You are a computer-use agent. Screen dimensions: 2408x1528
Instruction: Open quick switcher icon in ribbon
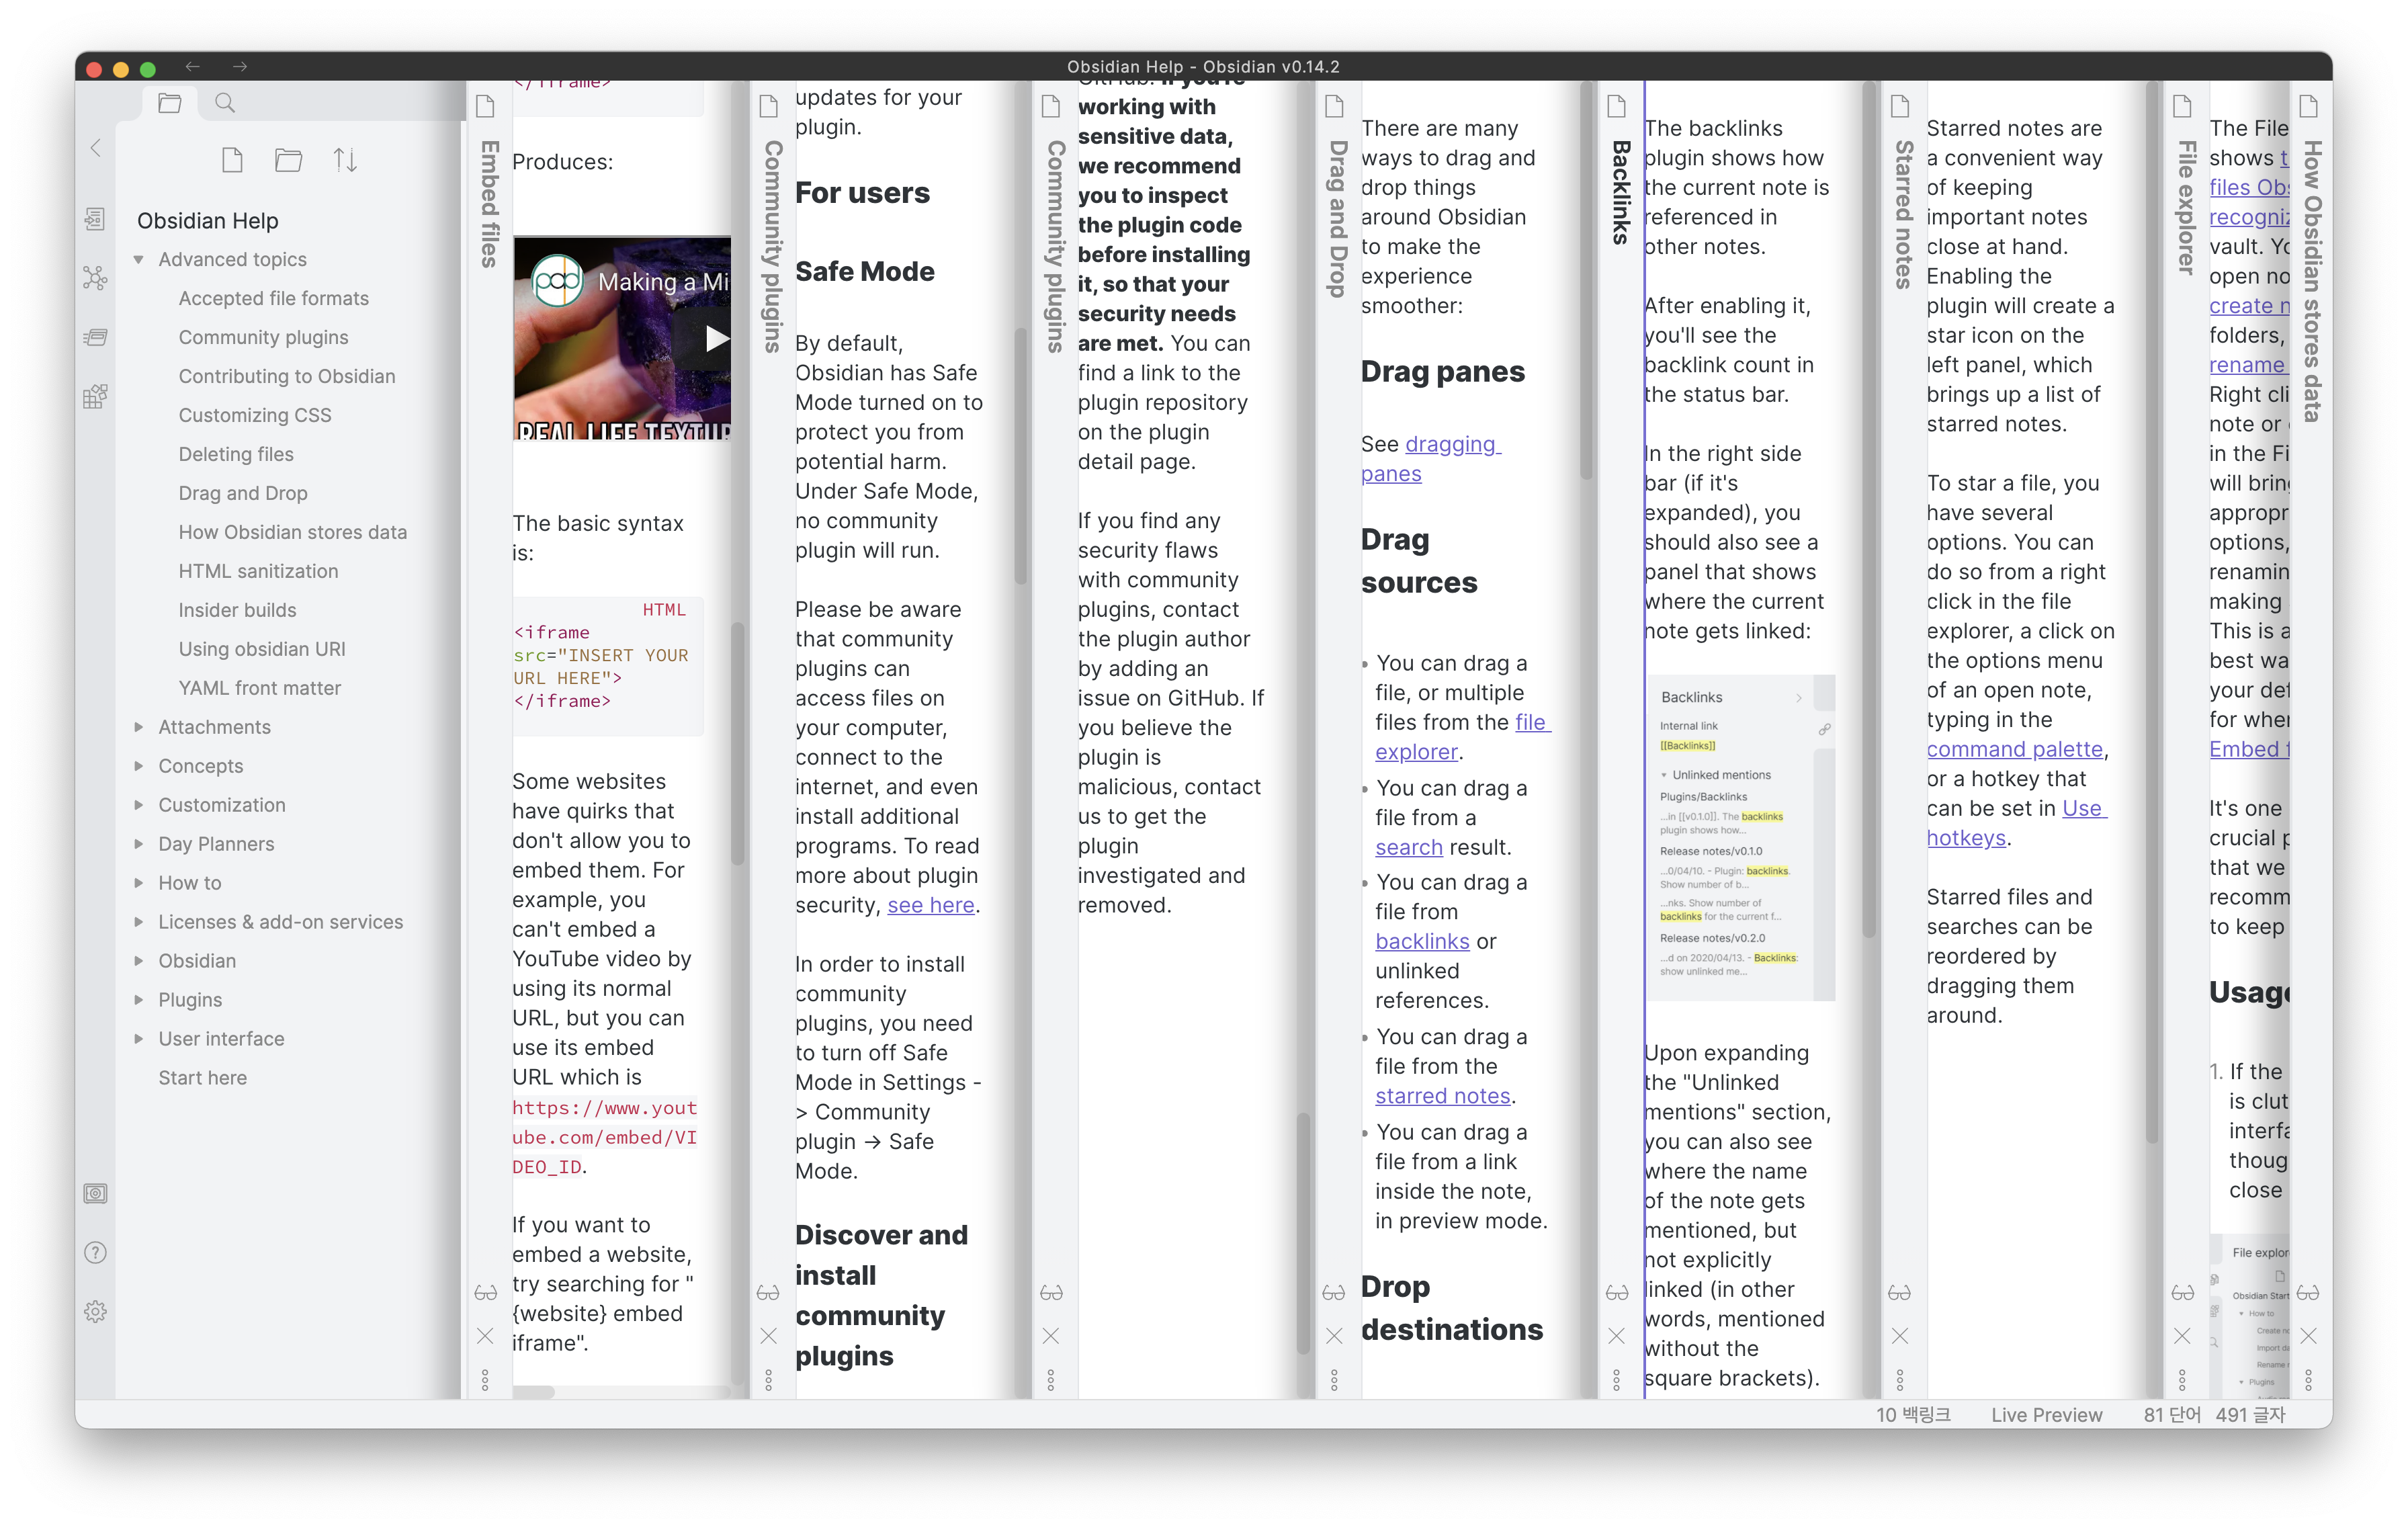(x=95, y=219)
